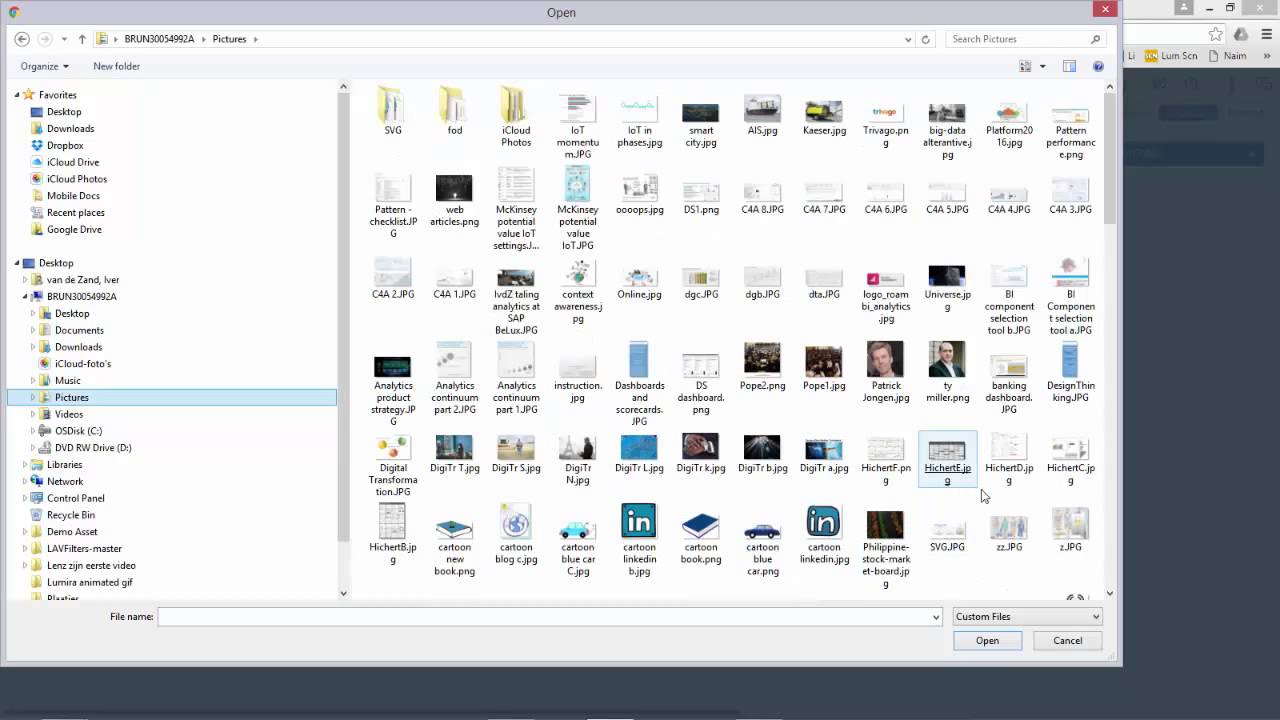Image resolution: width=1280 pixels, height=720 pixels.
Task: Select cartoon linkedin b.jpg icon
Action: (x=639, y=523)
